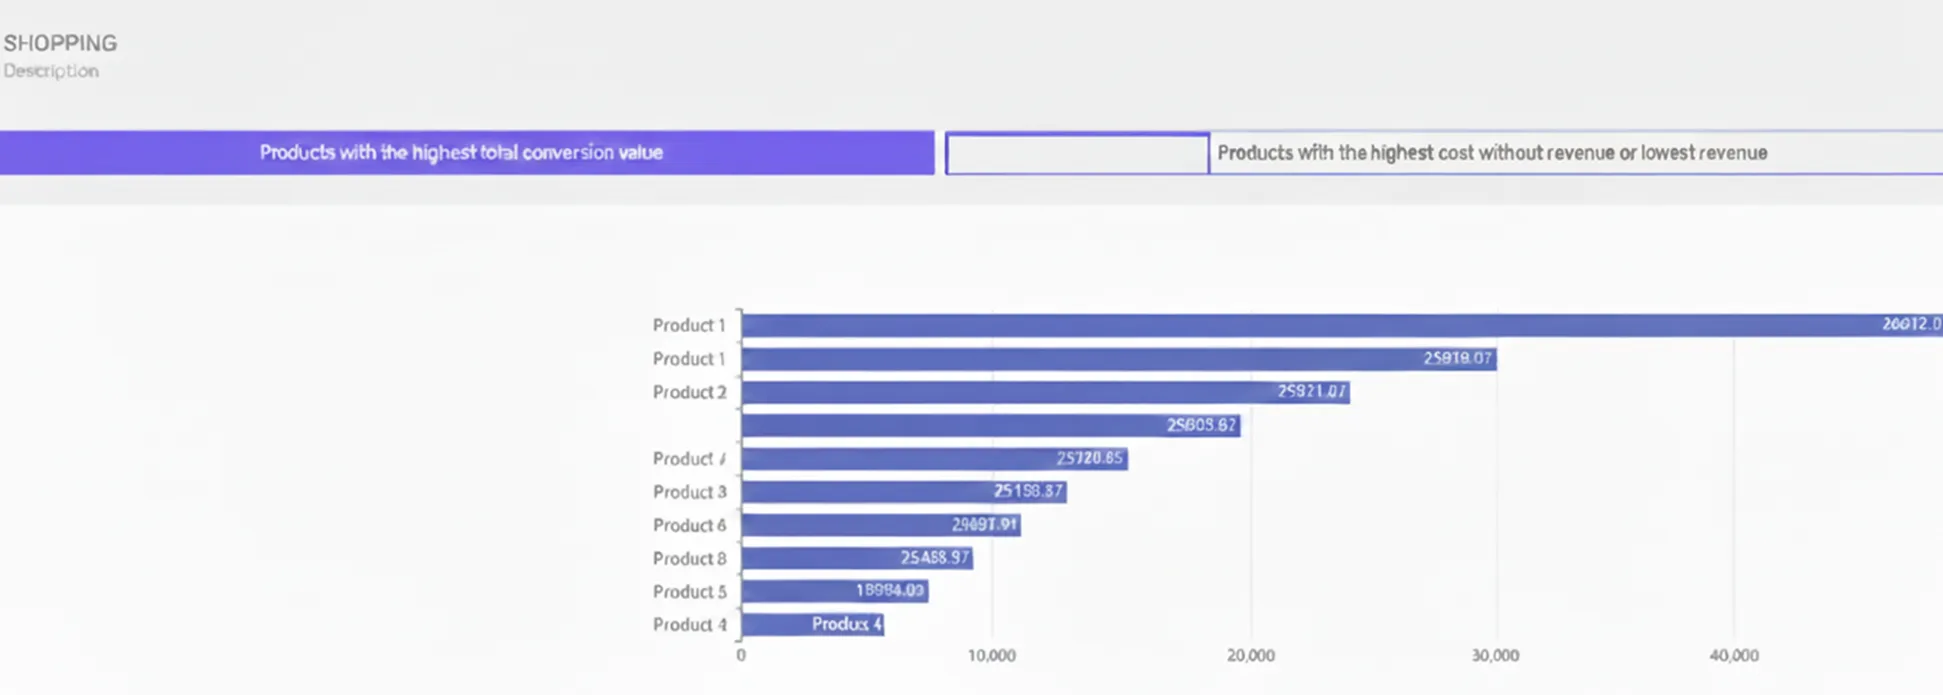Select the Product 5 bar
Image resolution: width=1943 pixels, height=695 pixels.
click(x=834, y=591)
